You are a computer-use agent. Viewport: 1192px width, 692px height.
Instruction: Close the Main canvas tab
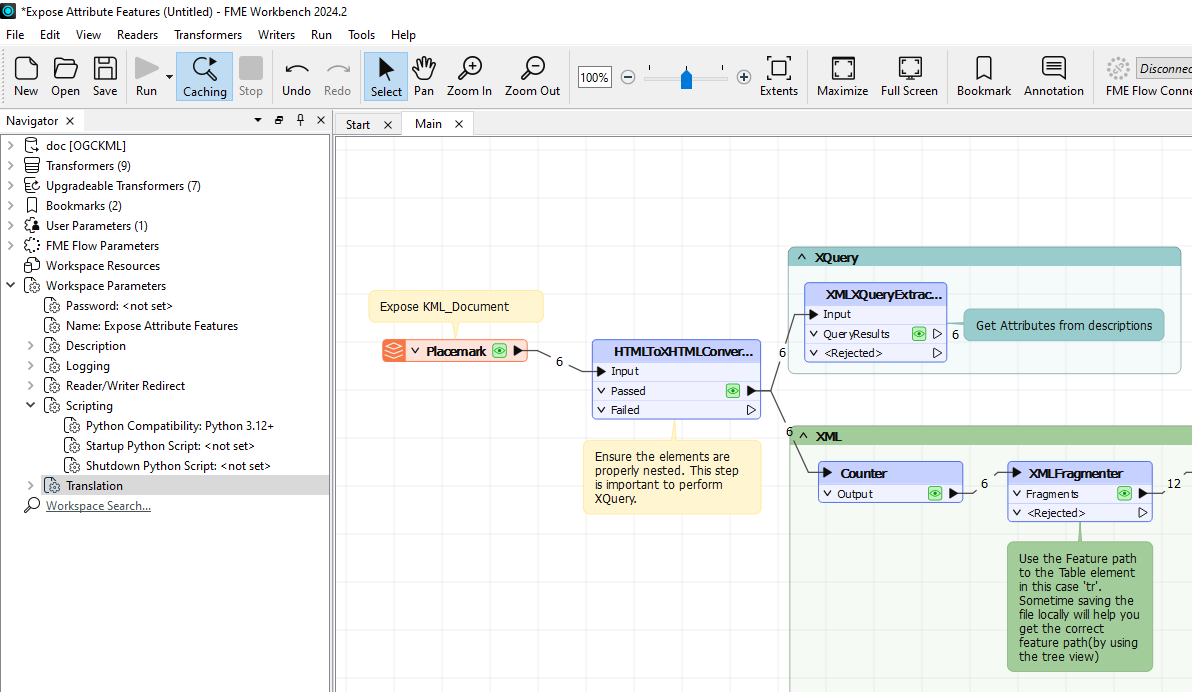[x=459, y=124]
